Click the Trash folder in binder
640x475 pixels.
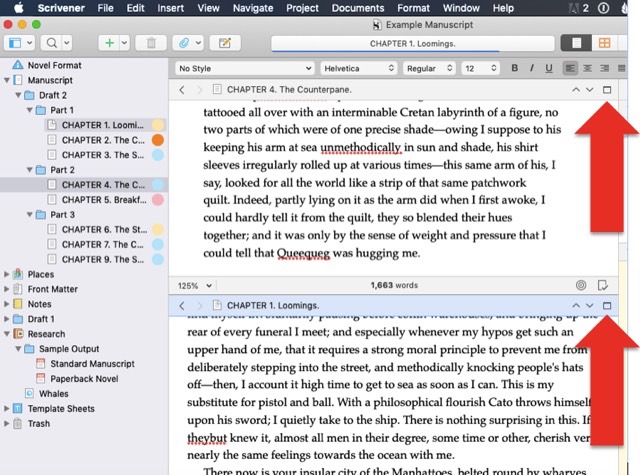[38, 424]
